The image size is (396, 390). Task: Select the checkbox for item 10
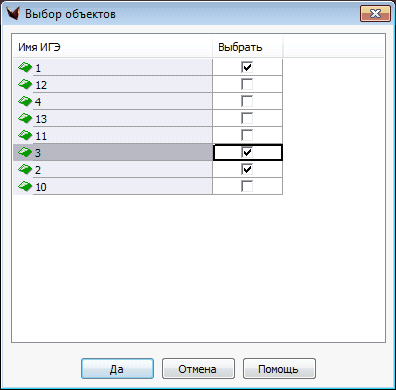point(247,186)
